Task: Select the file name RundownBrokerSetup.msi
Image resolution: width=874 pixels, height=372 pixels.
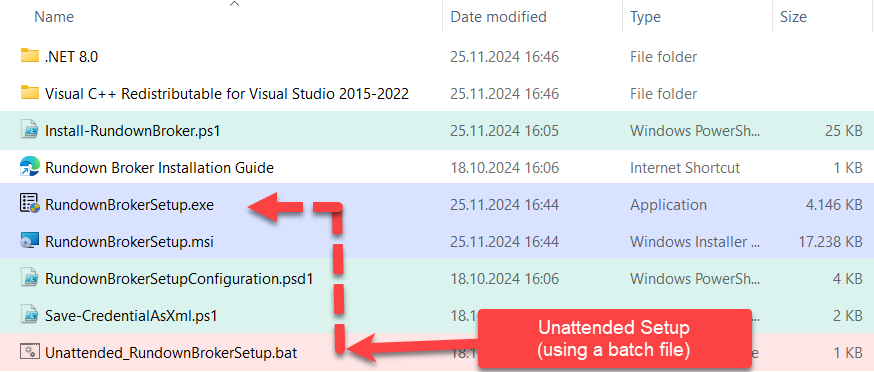Action: [129, 241]
